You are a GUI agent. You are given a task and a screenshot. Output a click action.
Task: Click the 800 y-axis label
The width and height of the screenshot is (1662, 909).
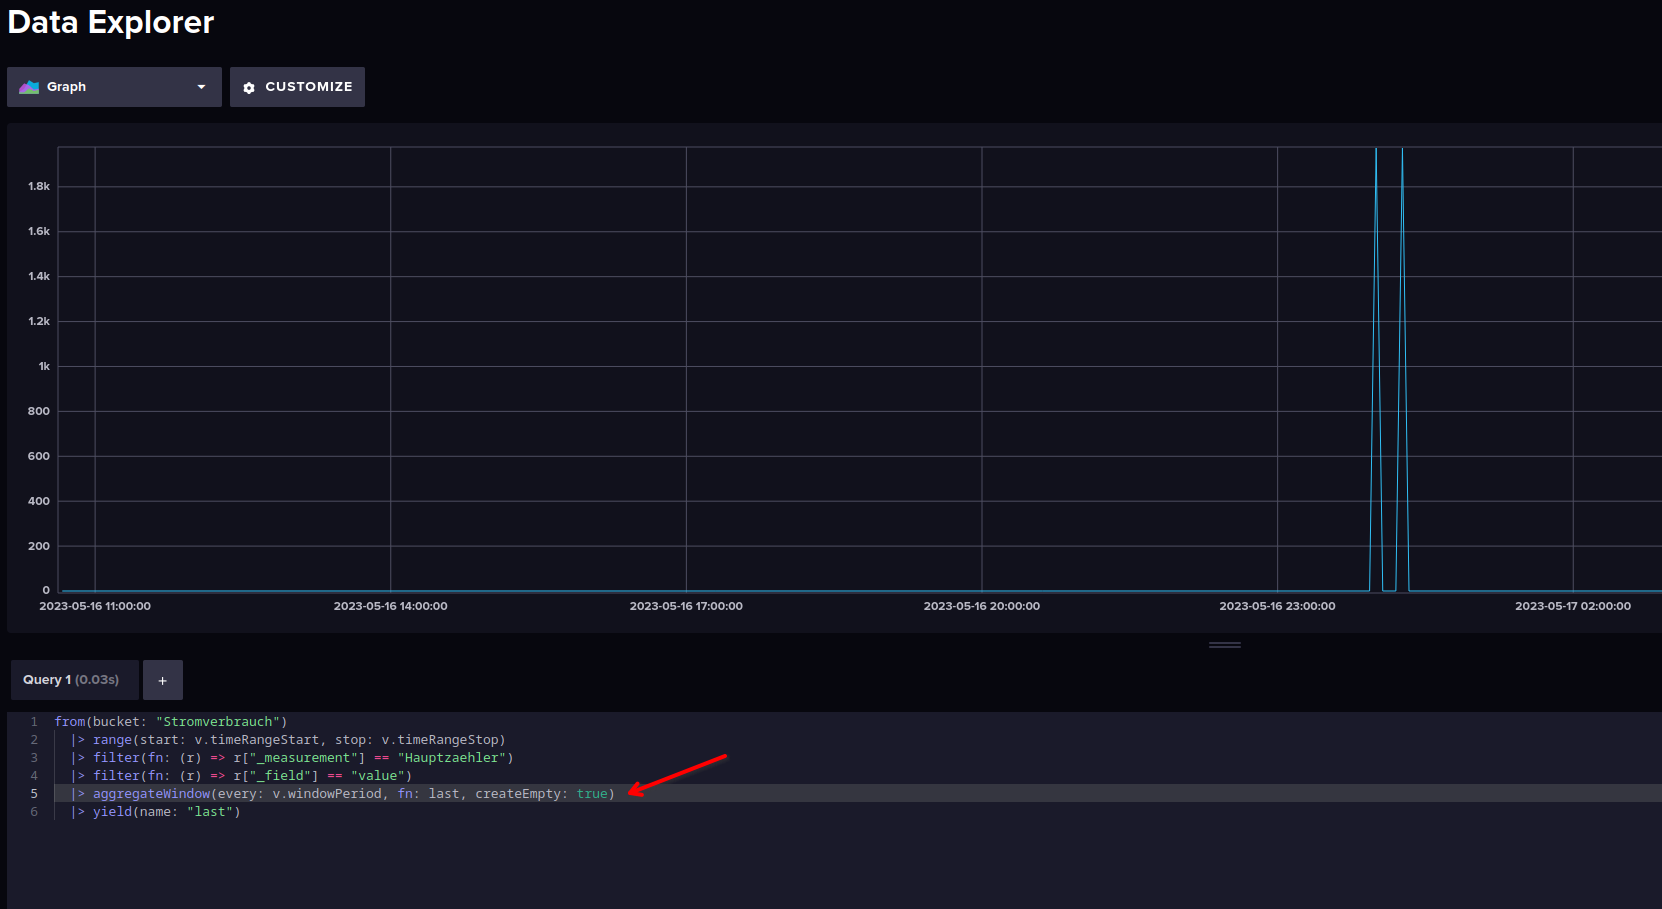(x=39, y=411)
